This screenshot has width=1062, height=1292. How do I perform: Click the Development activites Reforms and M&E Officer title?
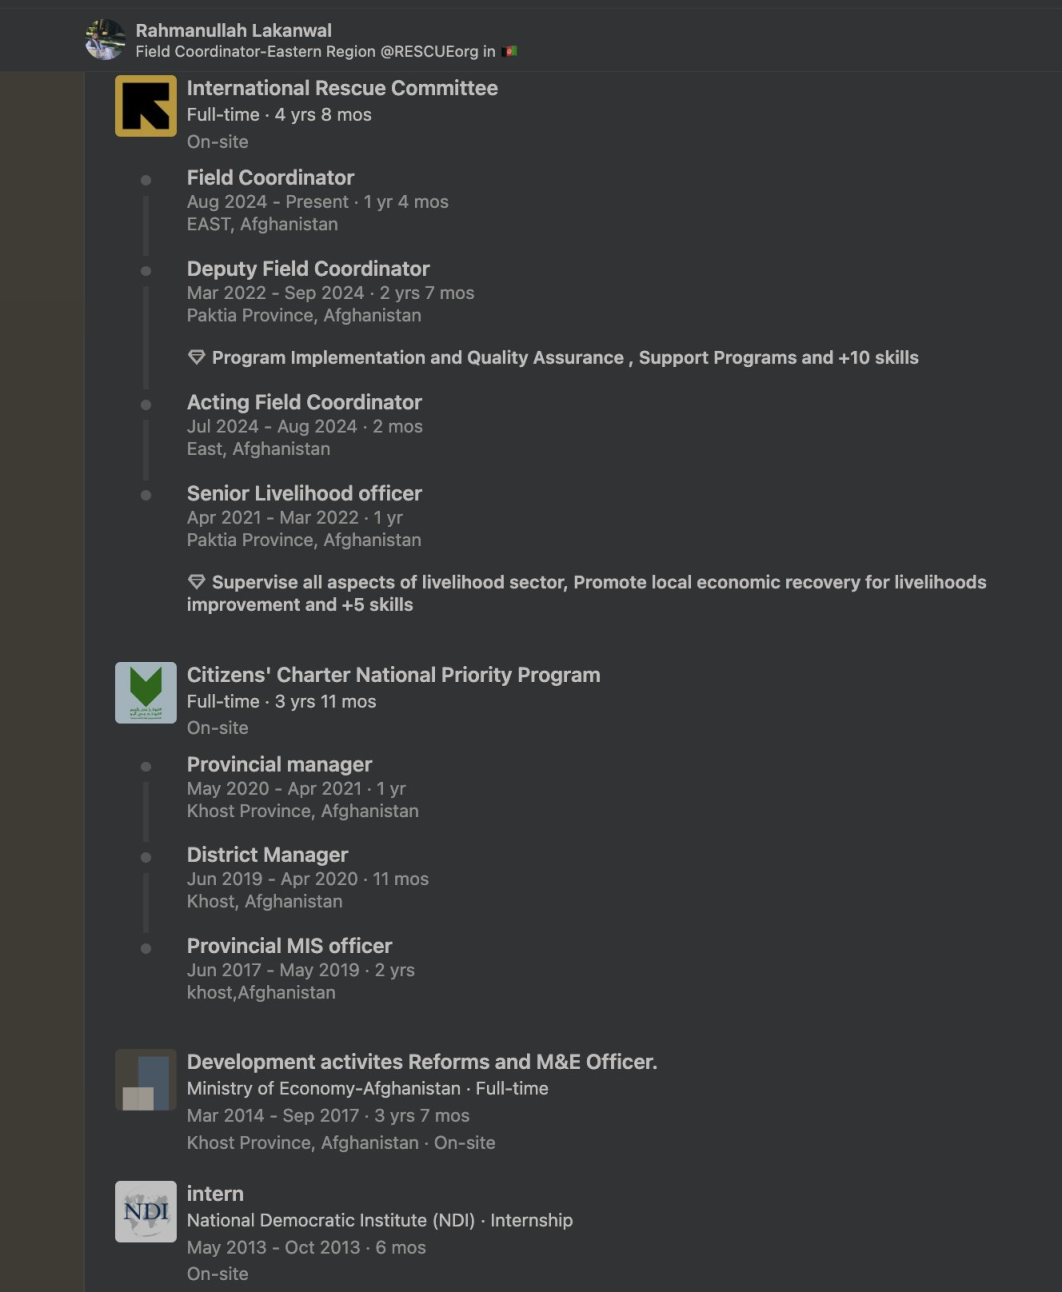[x=422, y=1062]
